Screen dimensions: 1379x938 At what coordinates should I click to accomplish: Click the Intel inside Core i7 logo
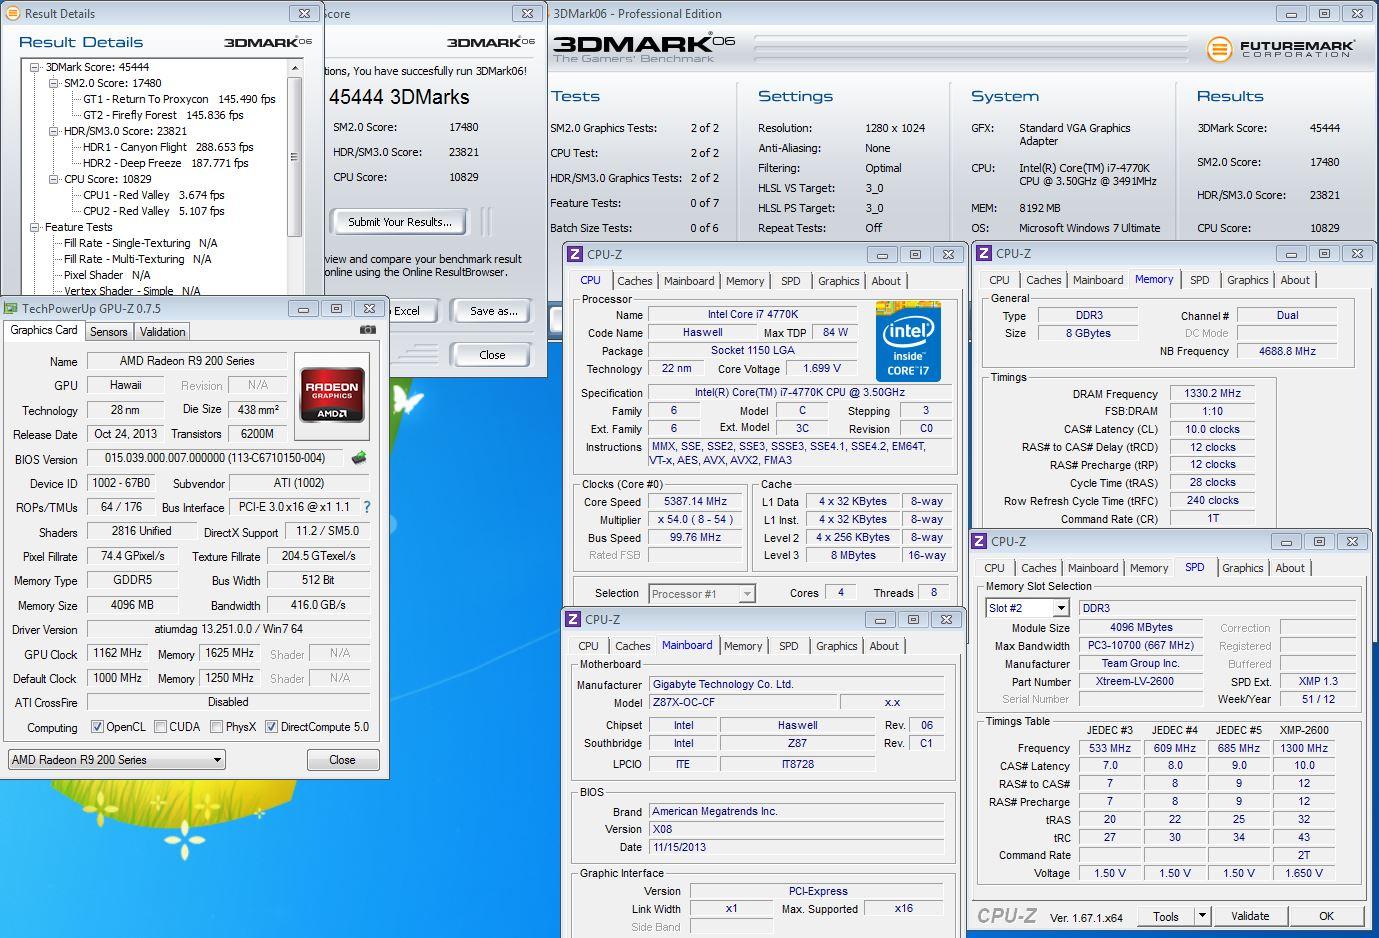tap(908, 341)
